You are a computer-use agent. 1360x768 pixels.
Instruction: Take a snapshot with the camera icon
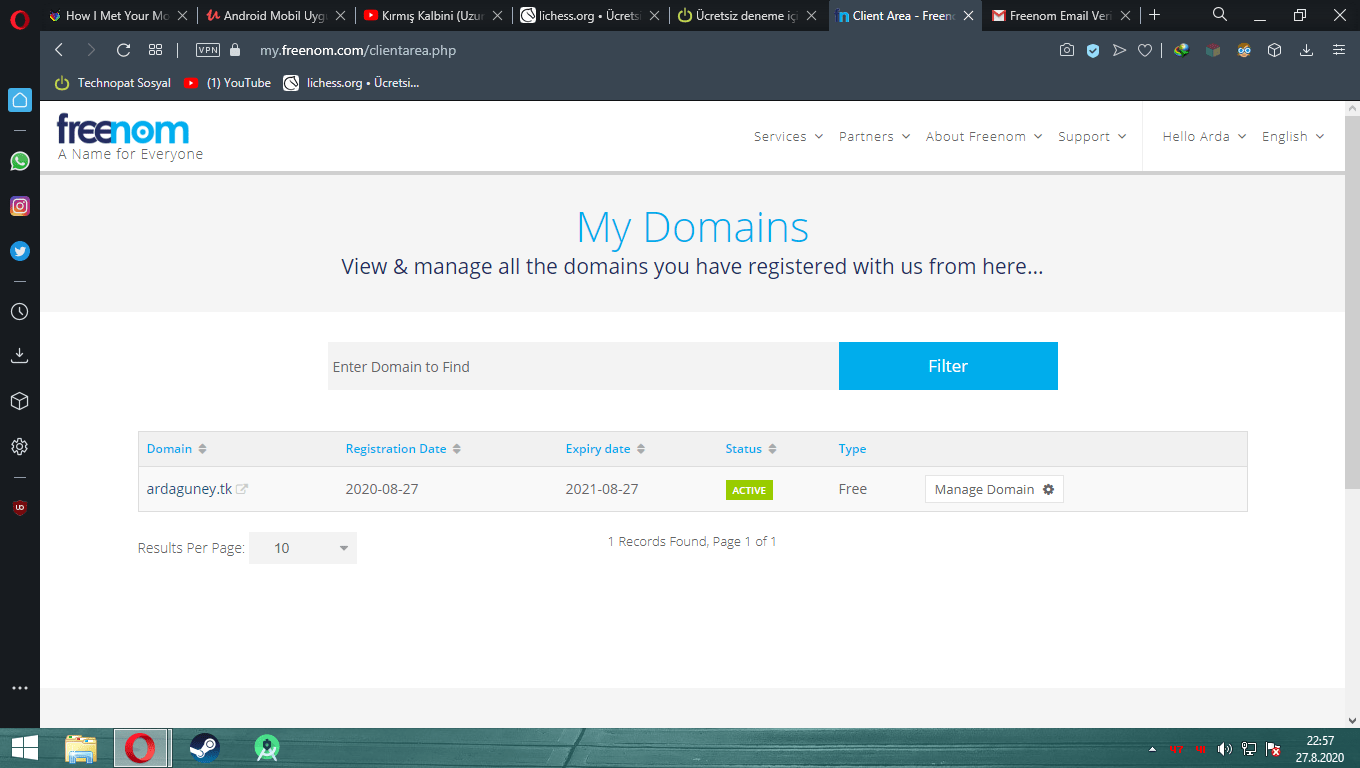click(x=1067, y=50)
